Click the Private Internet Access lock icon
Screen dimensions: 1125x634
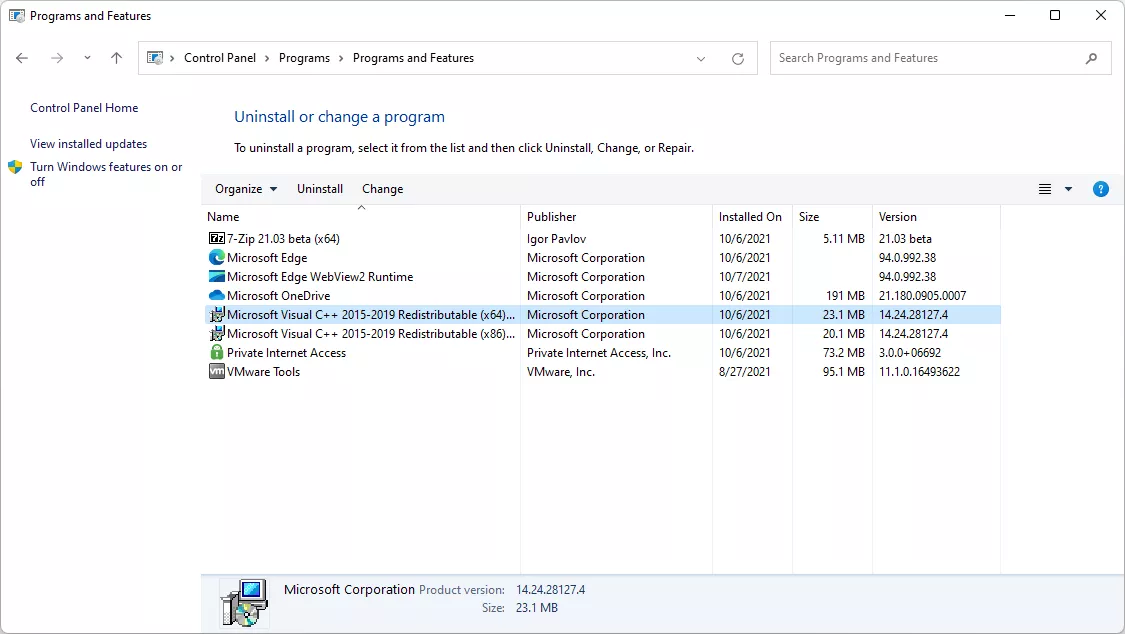217,352
